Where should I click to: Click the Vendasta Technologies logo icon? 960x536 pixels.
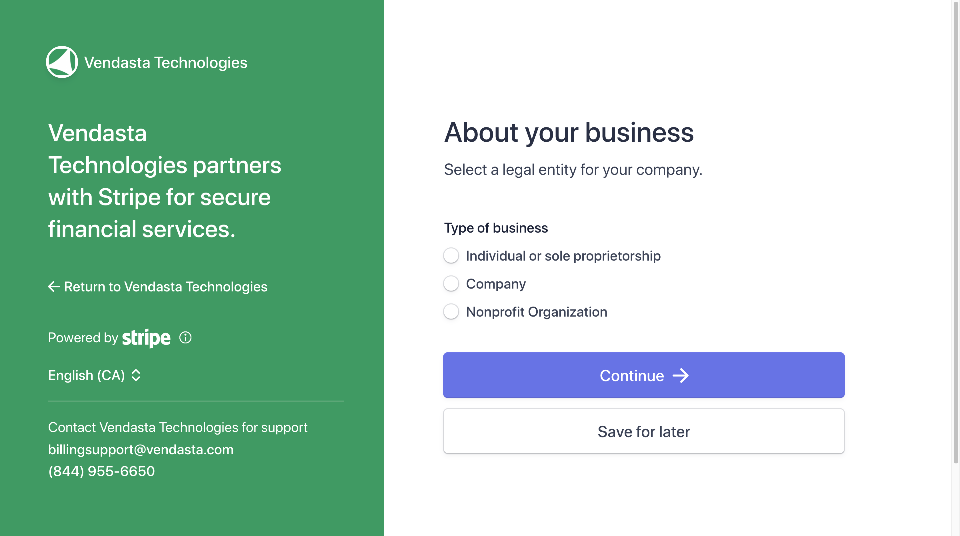[62, 62]
